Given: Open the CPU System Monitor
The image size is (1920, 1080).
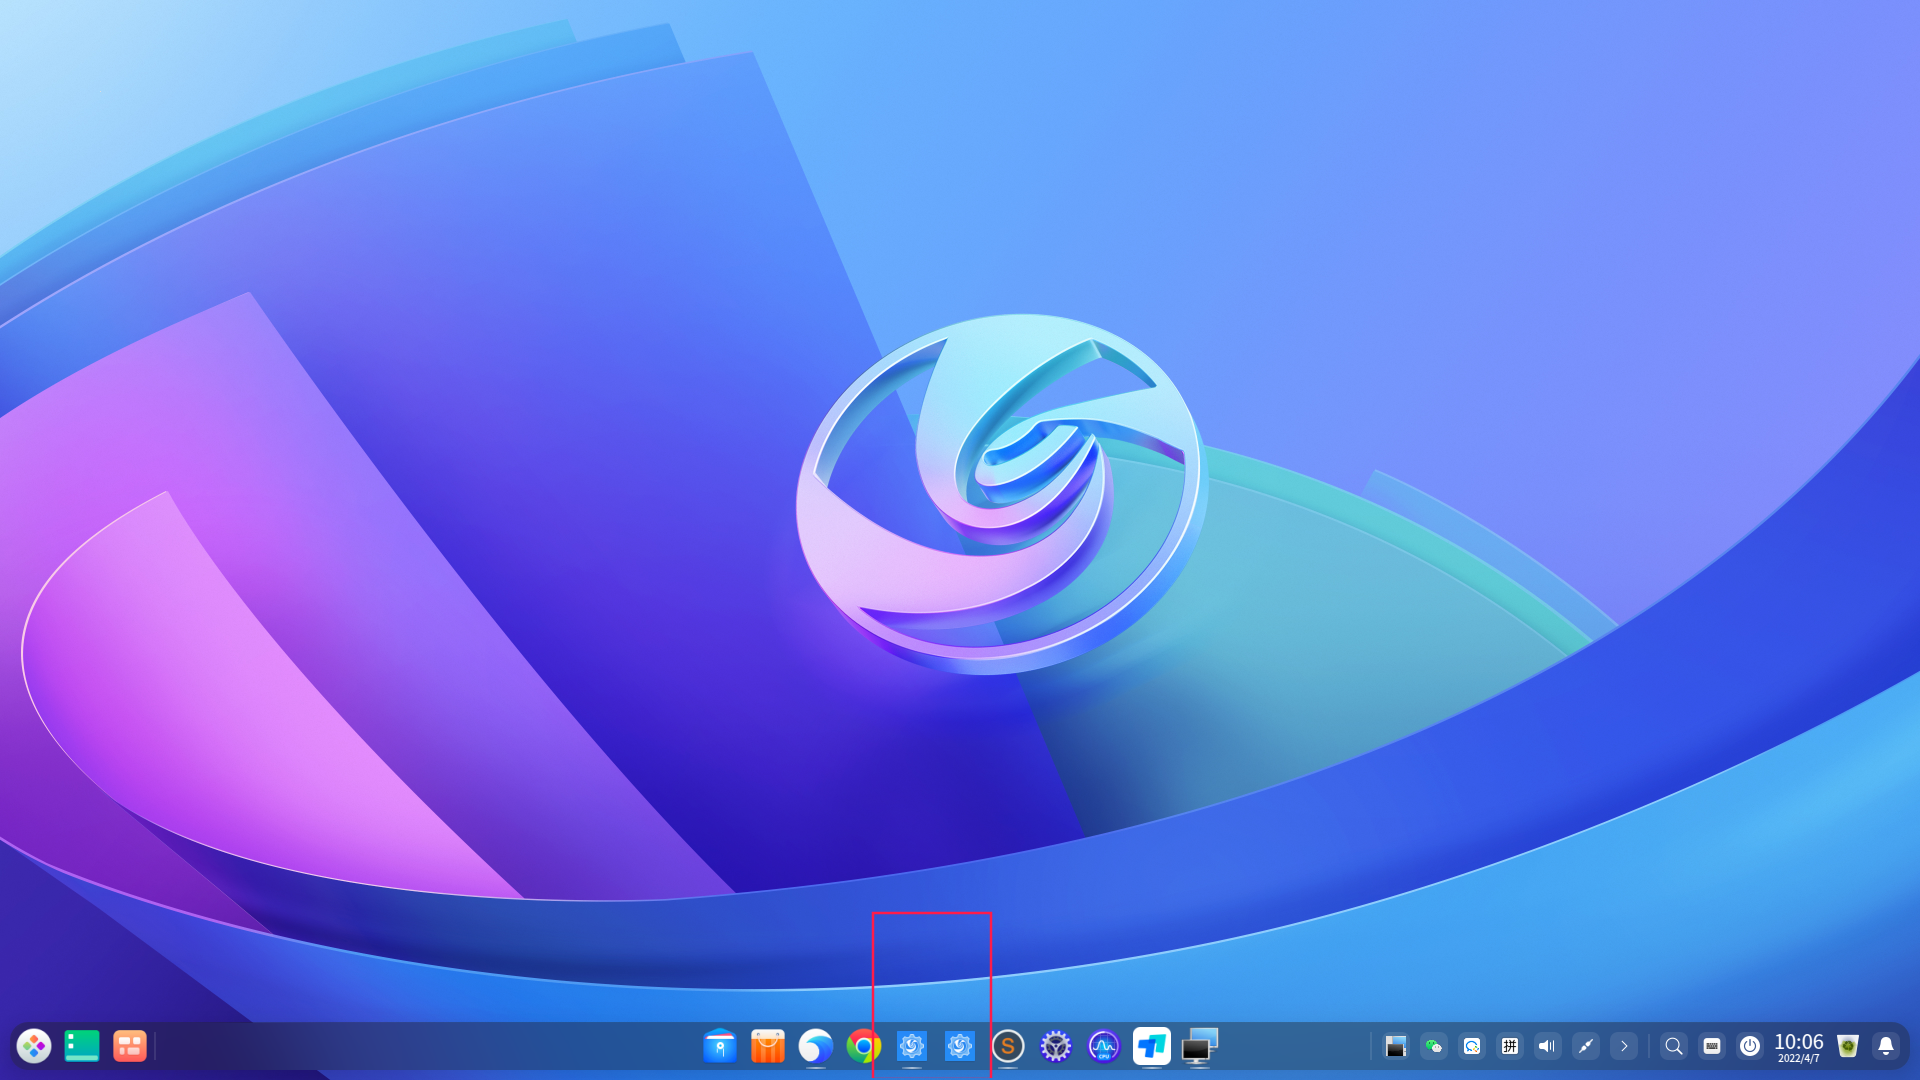Looking at the screenshot, I should click(1102, 1047).
